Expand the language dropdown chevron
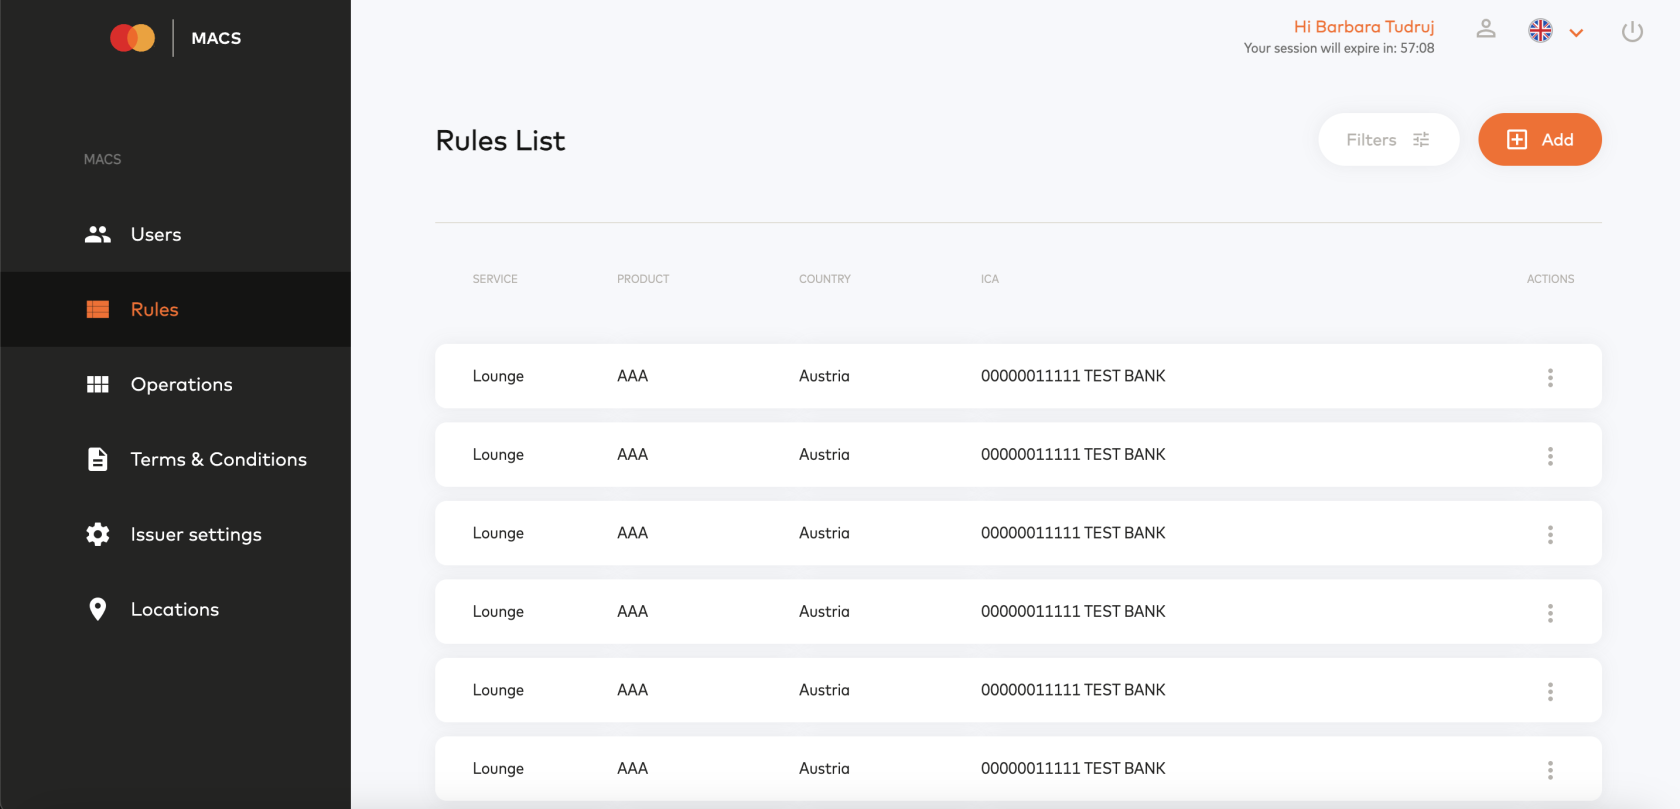 pos(1577,33)
